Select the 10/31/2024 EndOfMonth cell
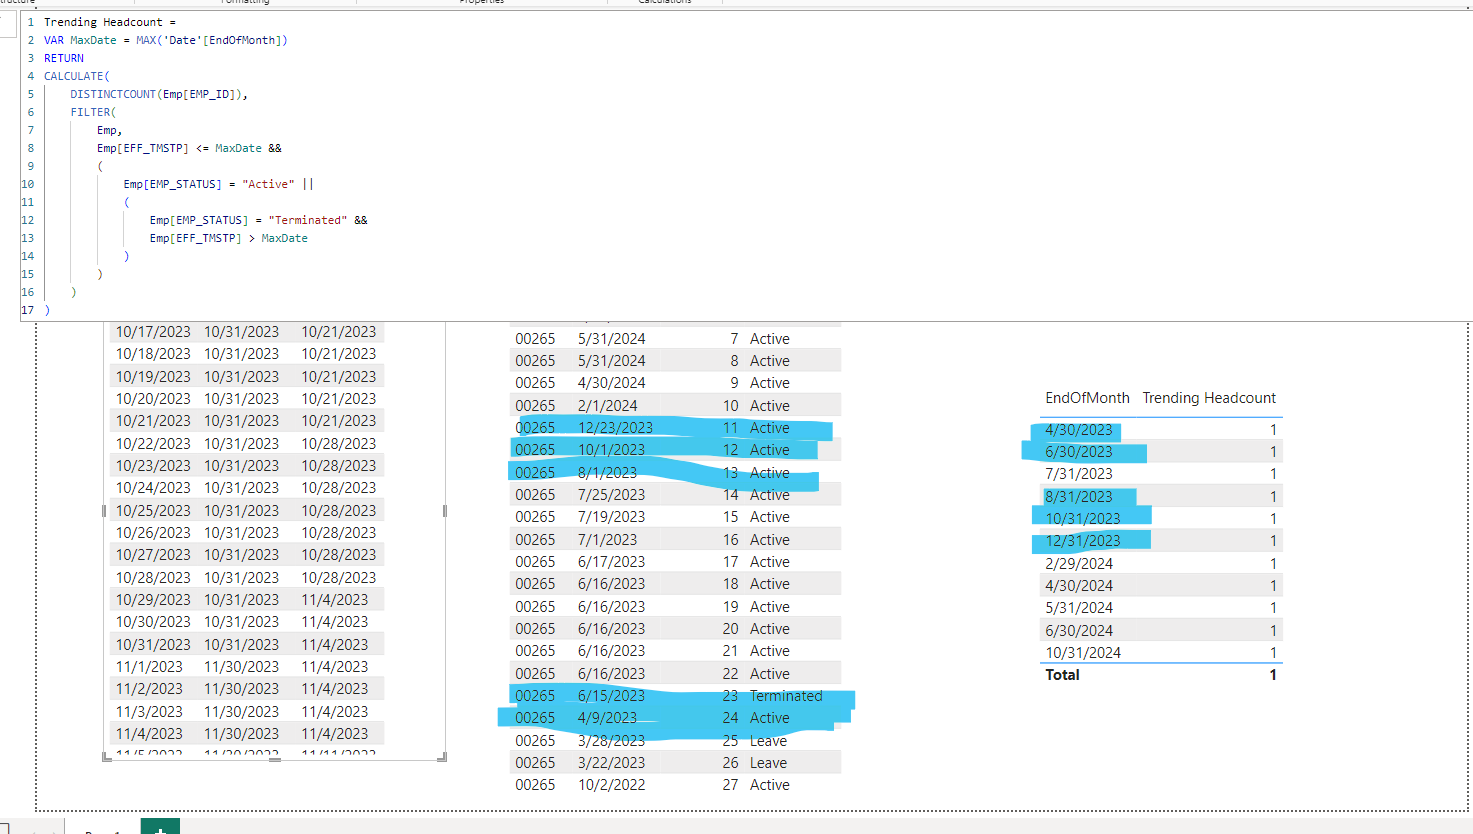 pos(1083,653)
